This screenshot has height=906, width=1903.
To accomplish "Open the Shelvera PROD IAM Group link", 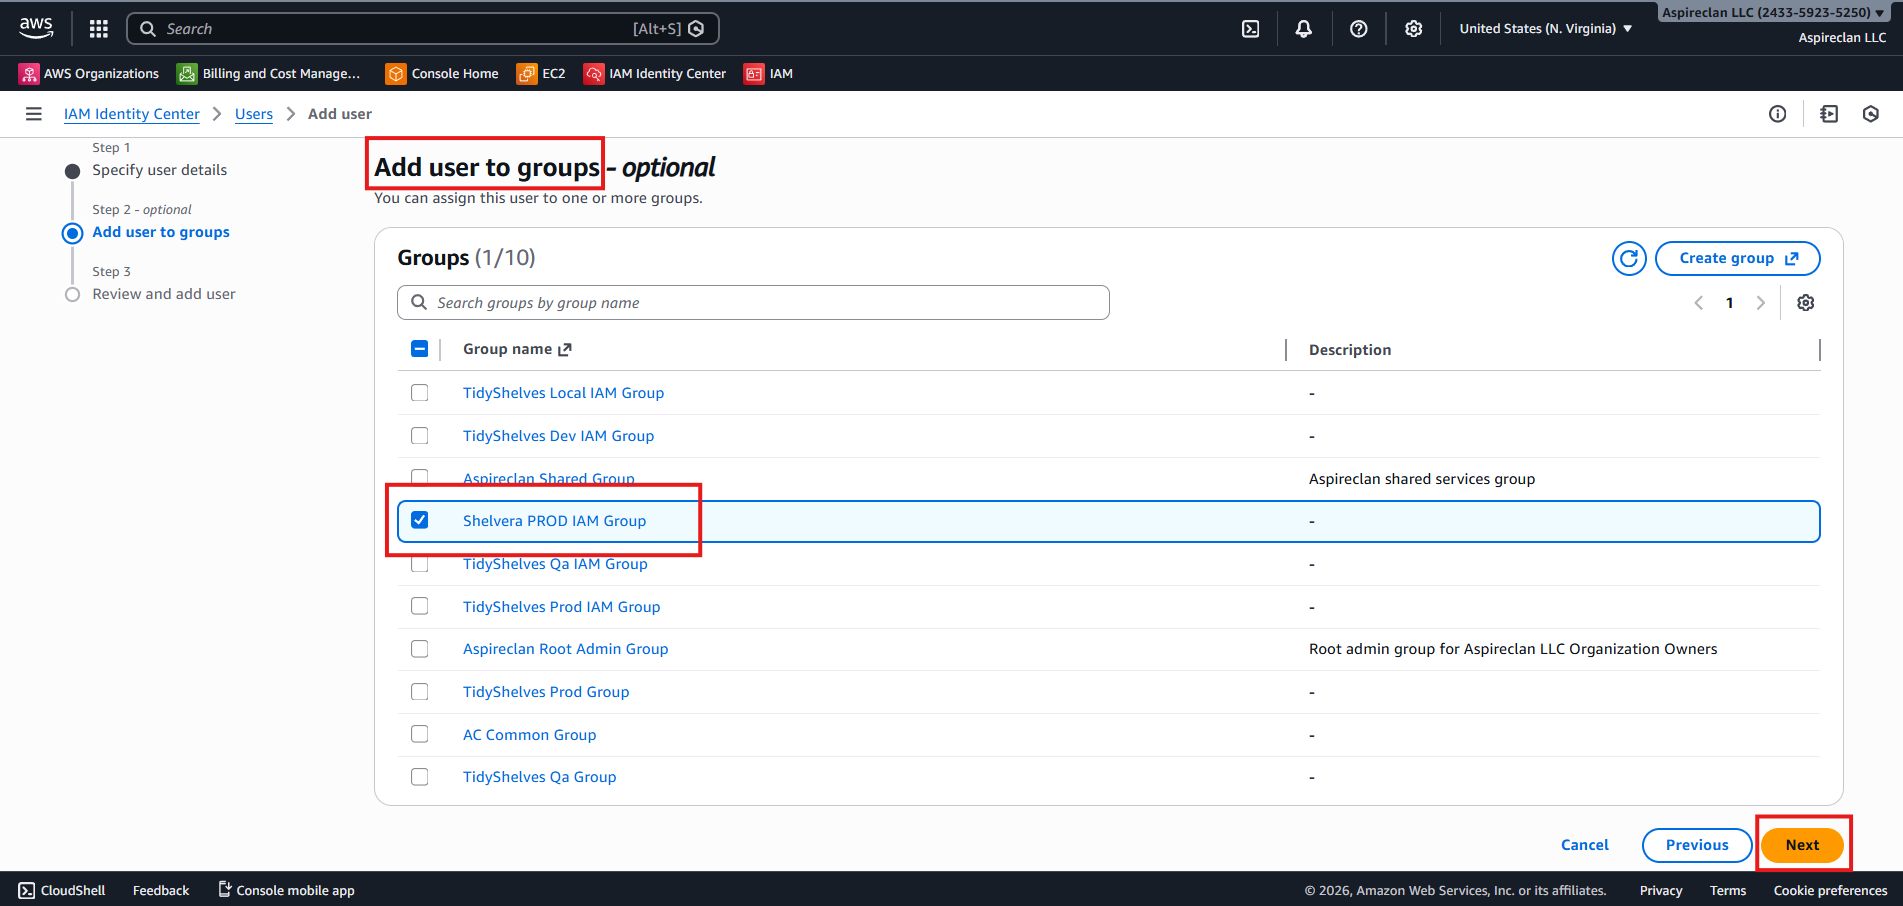I will (x=554, y=521).
